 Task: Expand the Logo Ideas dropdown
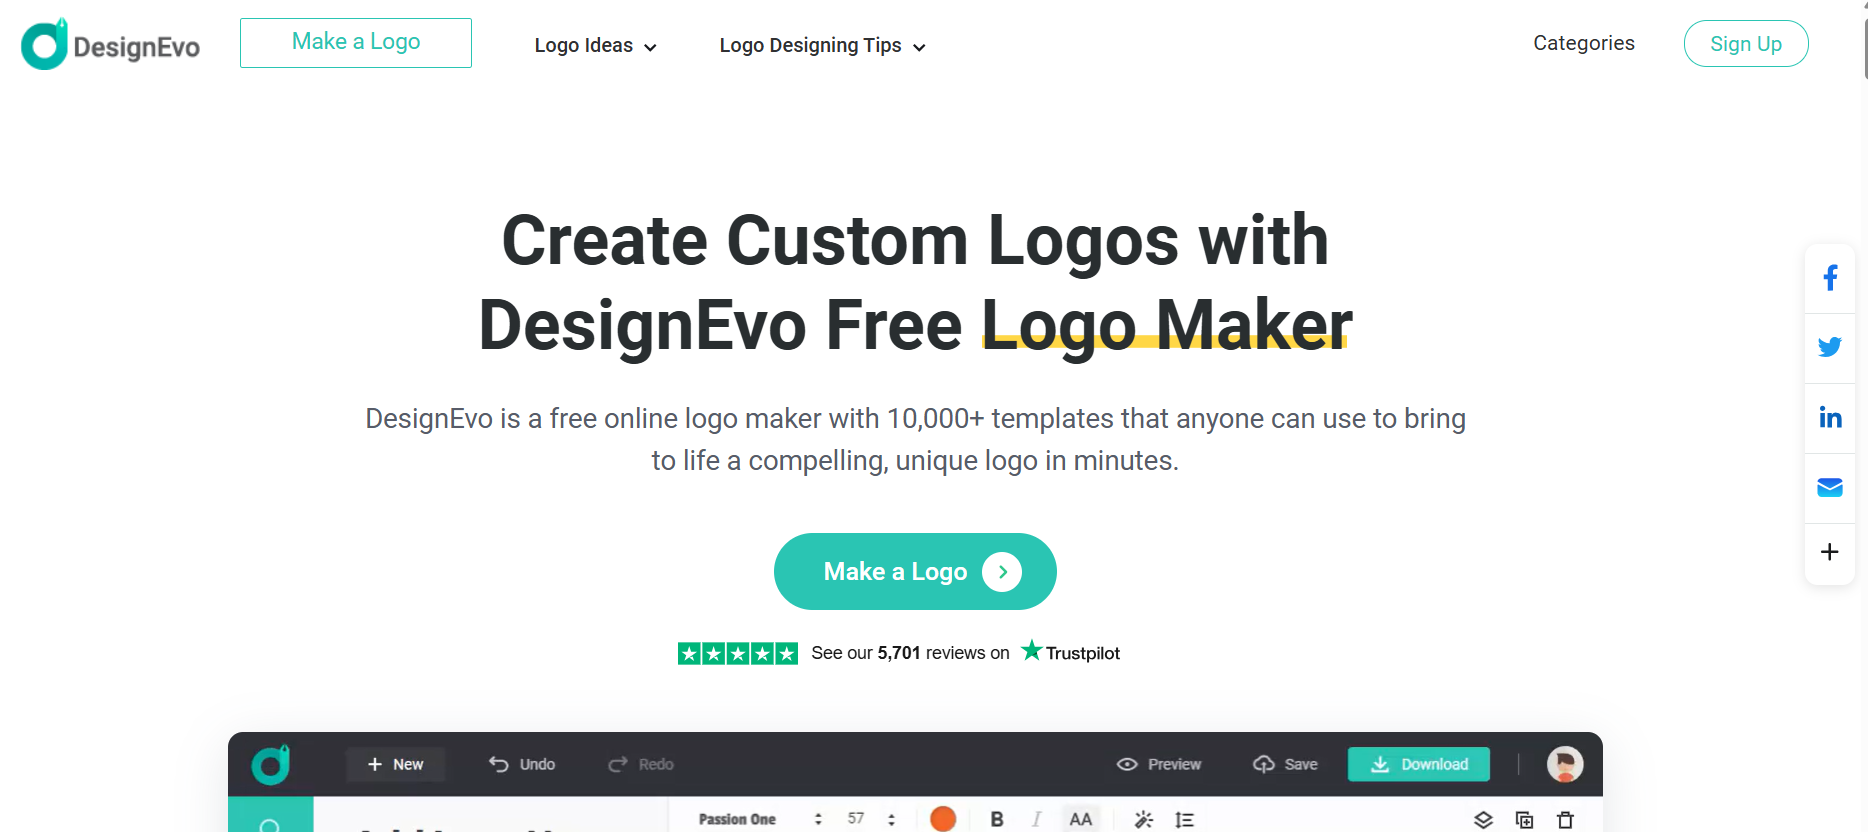[596, 45]
